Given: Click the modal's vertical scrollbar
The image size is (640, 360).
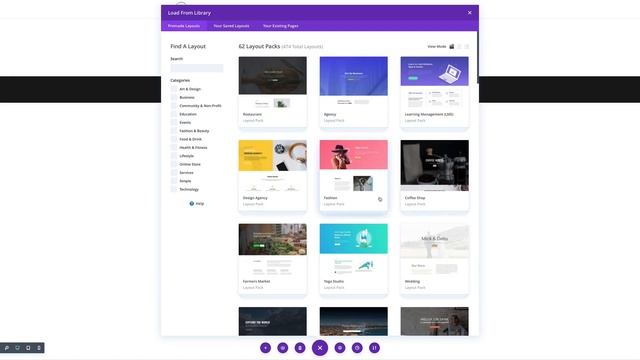Looking at the screenshot, I should click(478, 57).
